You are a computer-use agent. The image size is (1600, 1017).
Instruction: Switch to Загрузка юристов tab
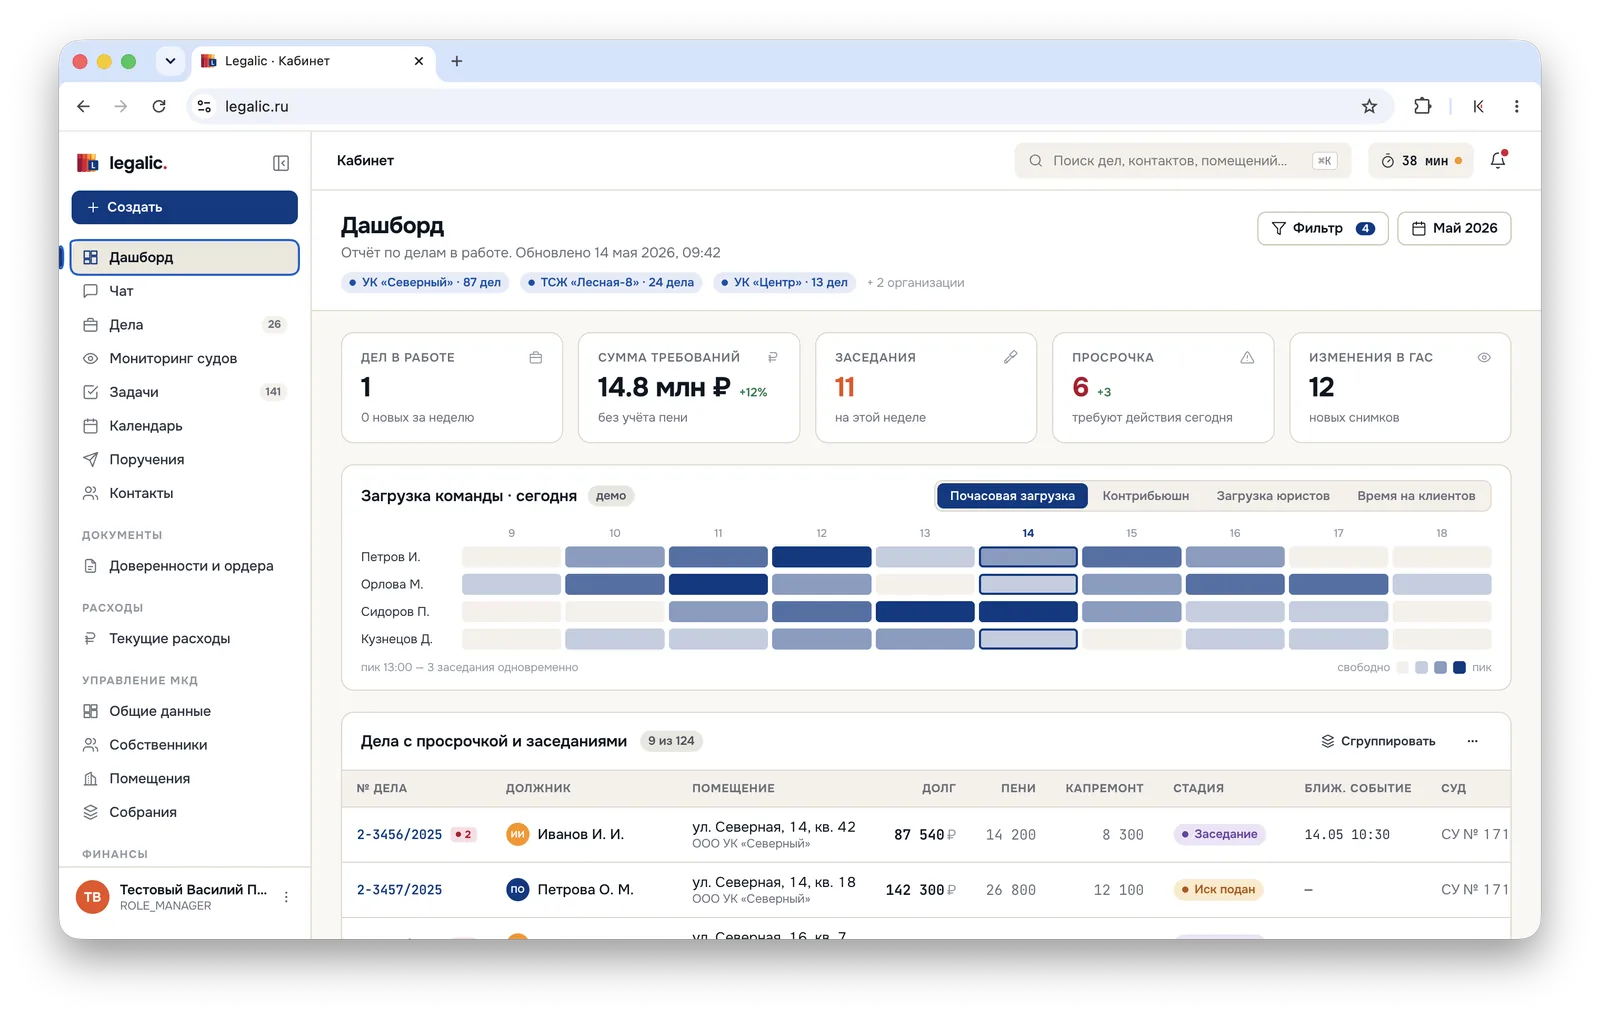point(1273,496)
